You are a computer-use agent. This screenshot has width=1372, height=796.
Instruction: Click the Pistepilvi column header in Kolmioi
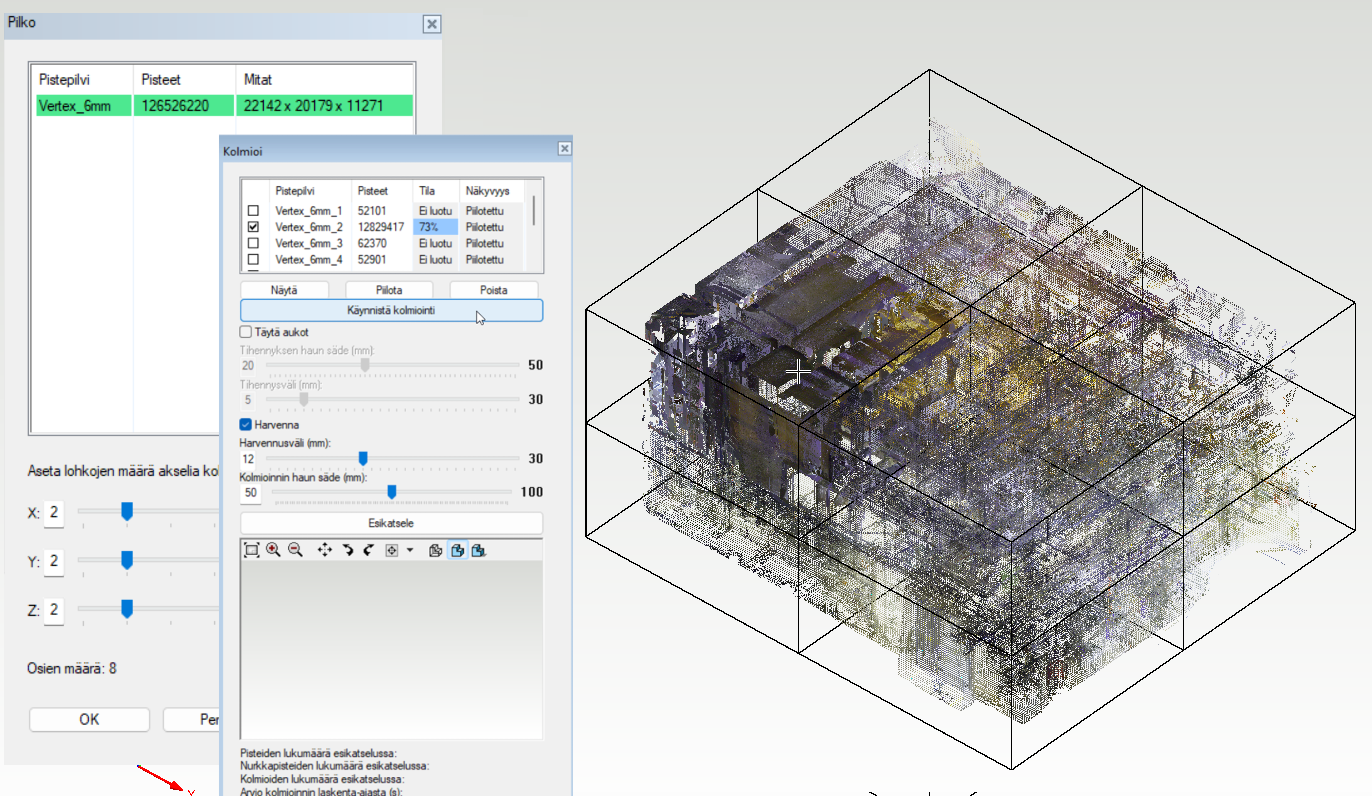tap(297, 190)
